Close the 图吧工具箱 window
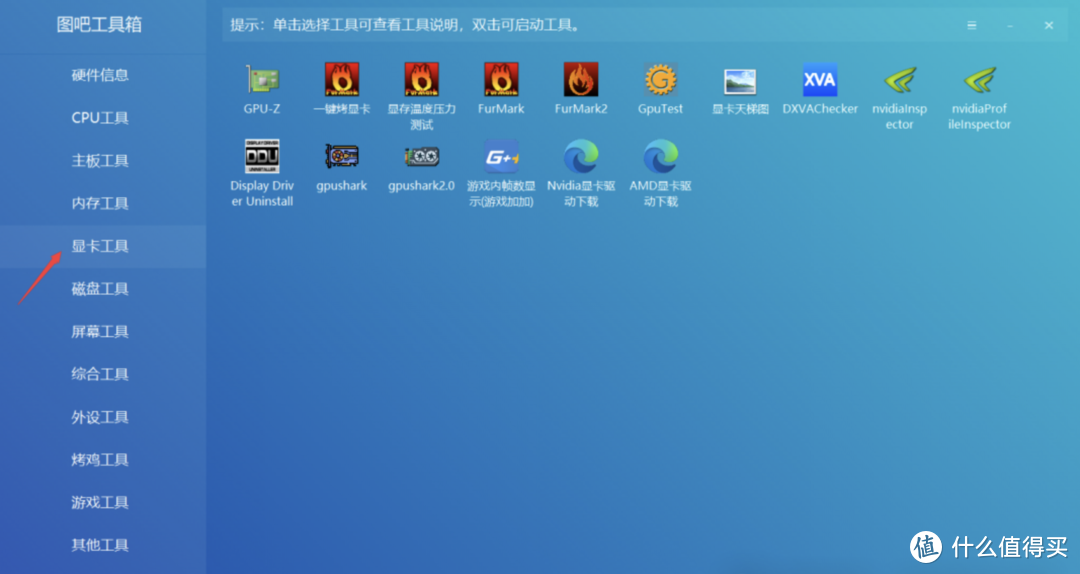 point(1048,25)
